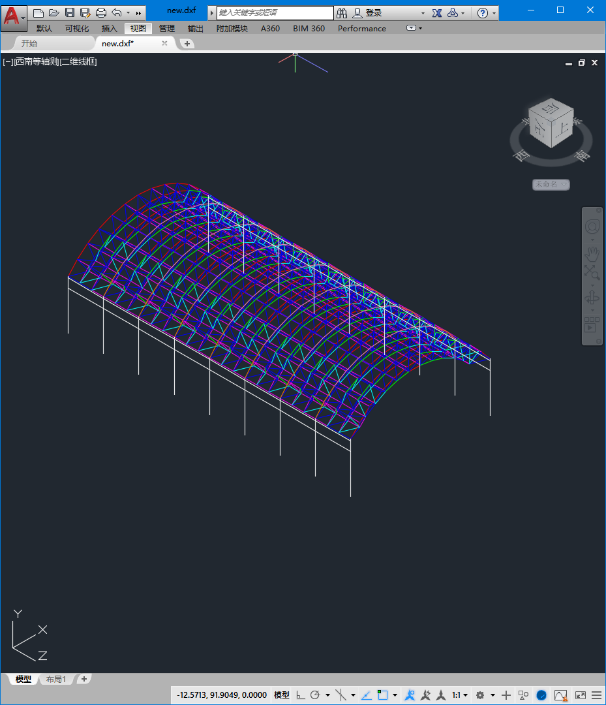Click the Help question mark icon
The width and height of the screenshot is (606, 705).
pyautogui.click(x=483, y=13)
